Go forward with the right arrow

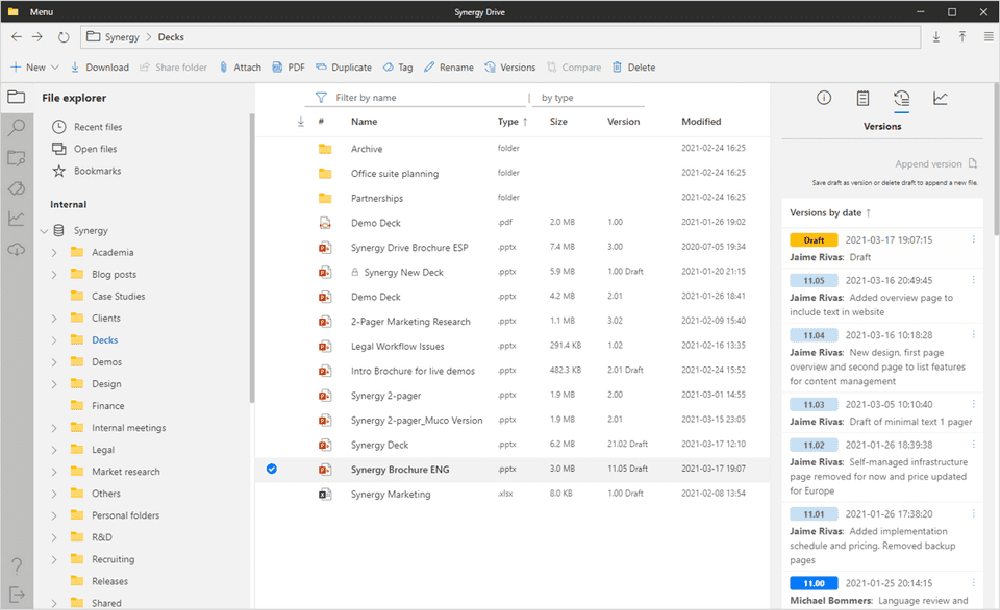click(x=38, y=37)
